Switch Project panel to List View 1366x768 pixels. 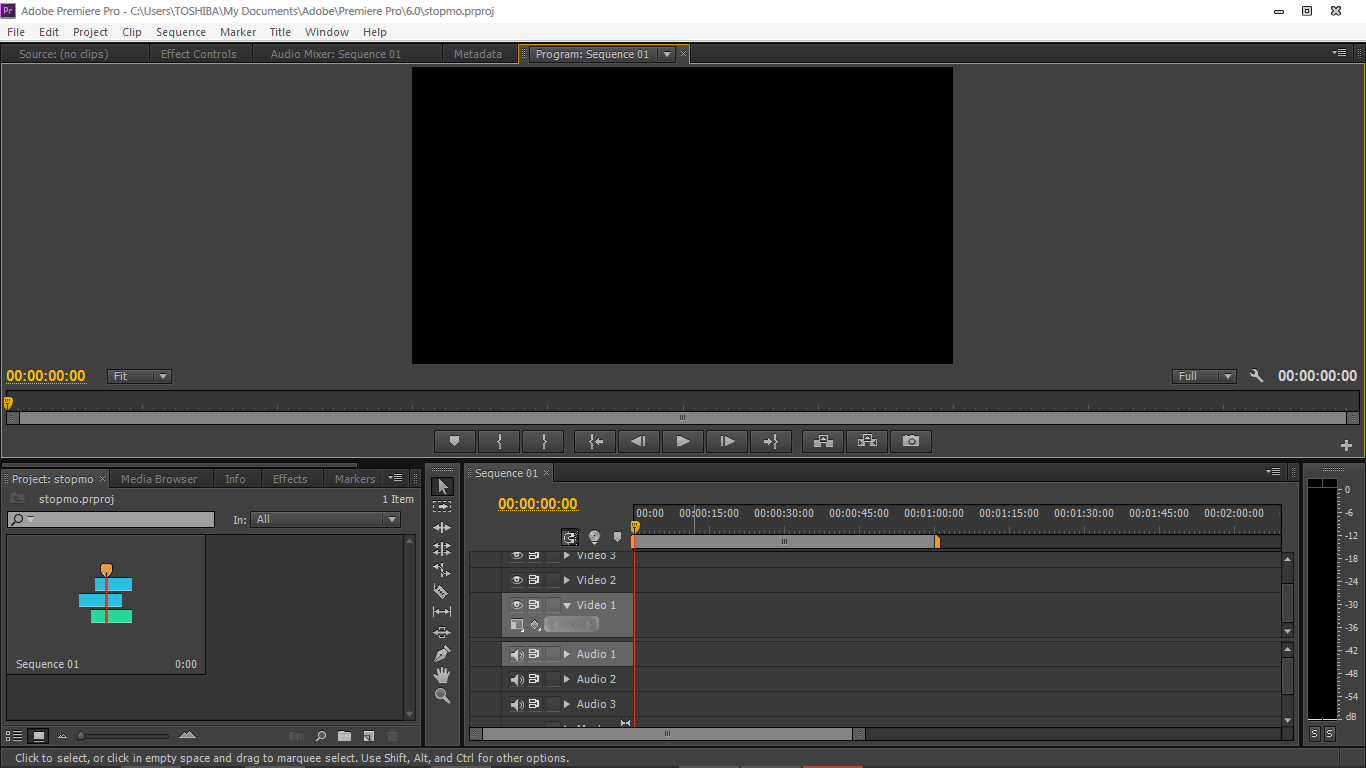pos(15,736)
